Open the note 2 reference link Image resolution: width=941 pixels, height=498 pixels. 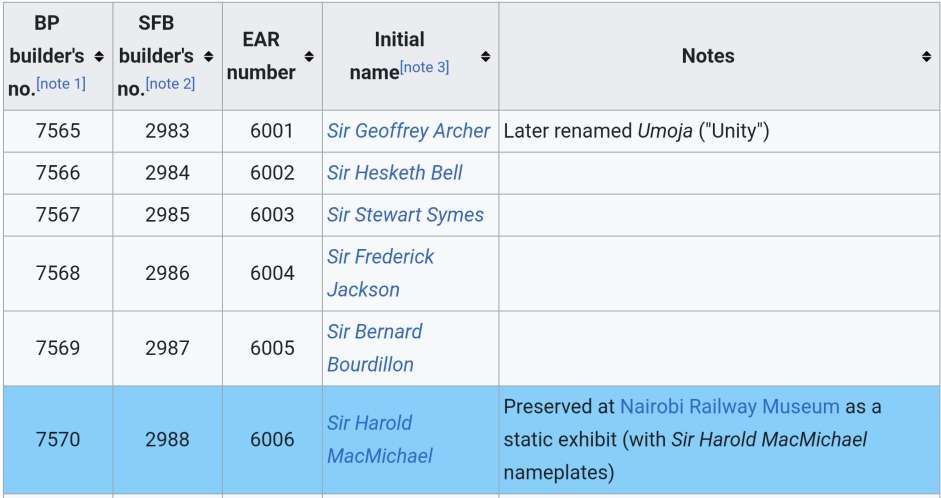point(170,84)
